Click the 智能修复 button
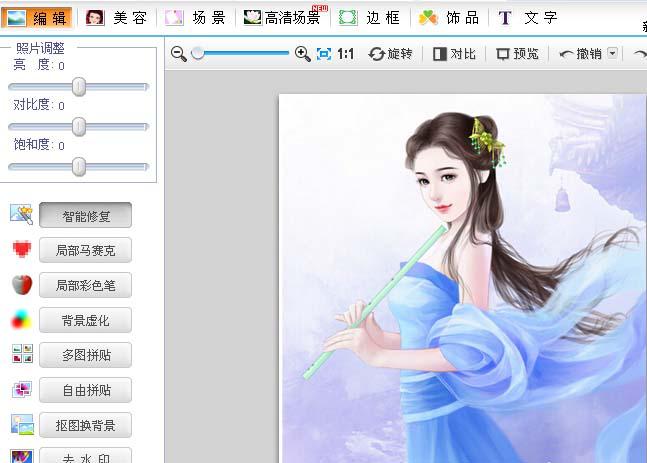 click(85, 215)
